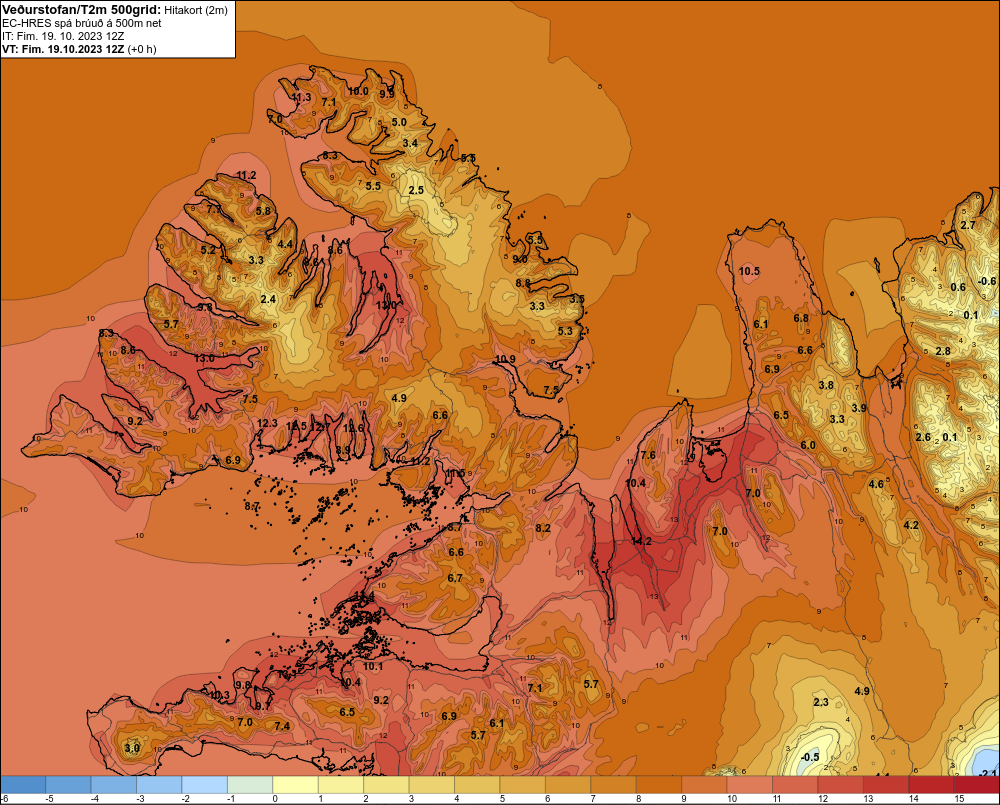Image resolution: width=1000 pixels, height=805 pixels.
Task: Click the 10.9 temperature label
Action: tap(506, 359)
